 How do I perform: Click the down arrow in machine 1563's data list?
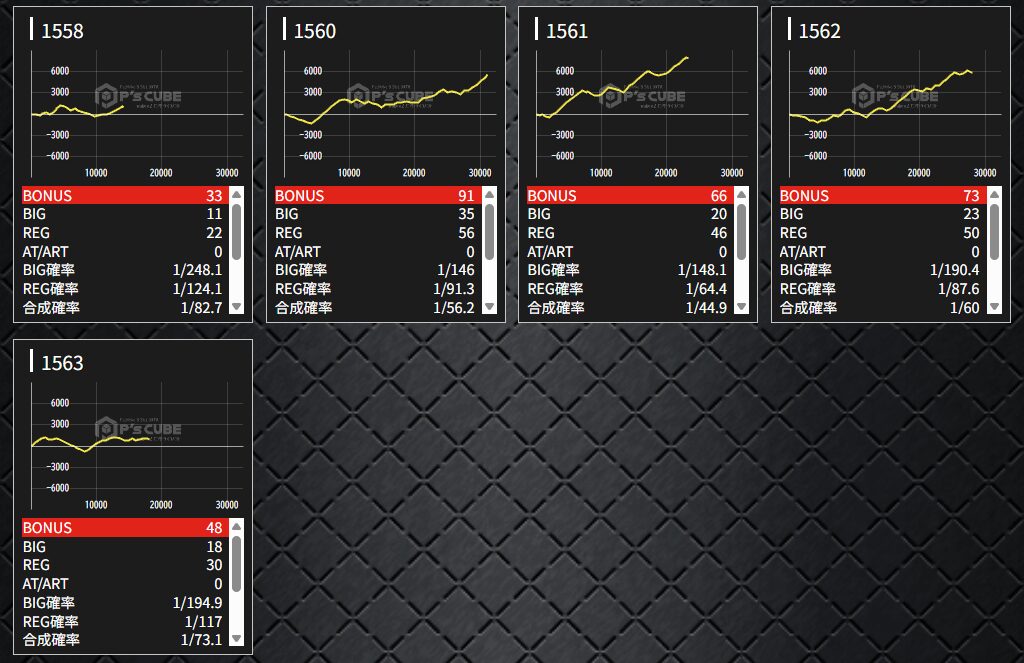(x=236, y=638)
